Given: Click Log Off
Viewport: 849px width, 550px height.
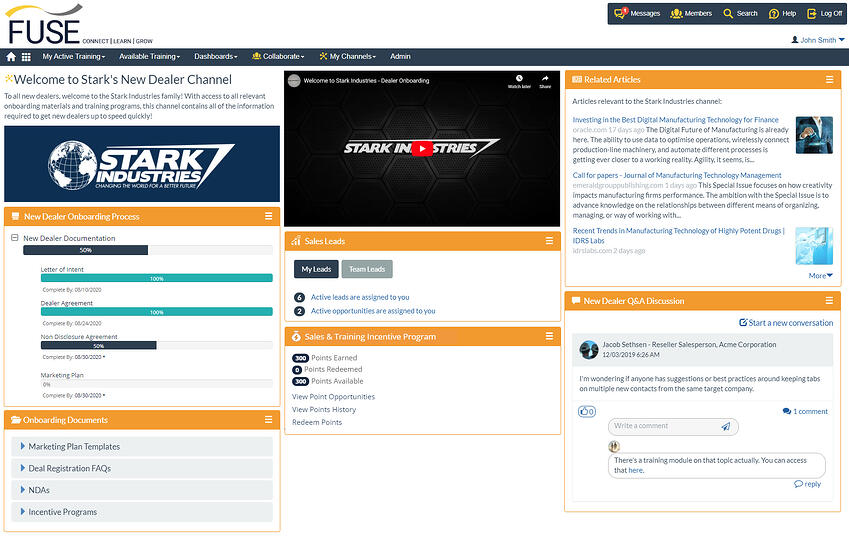Looking at the screenshot, I should pos(825,14).
